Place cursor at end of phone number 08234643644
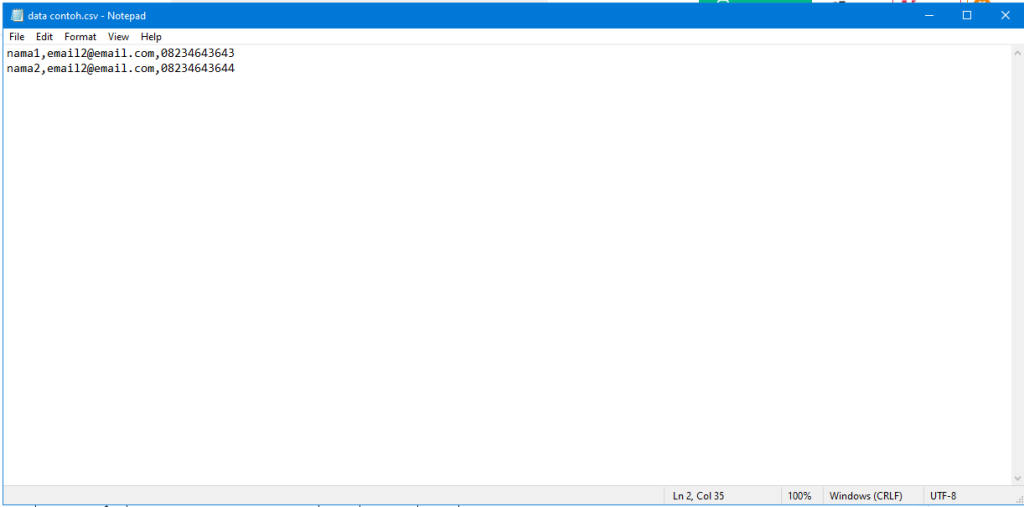Screen dimensions: 1024x507 (x=235, y=68)
